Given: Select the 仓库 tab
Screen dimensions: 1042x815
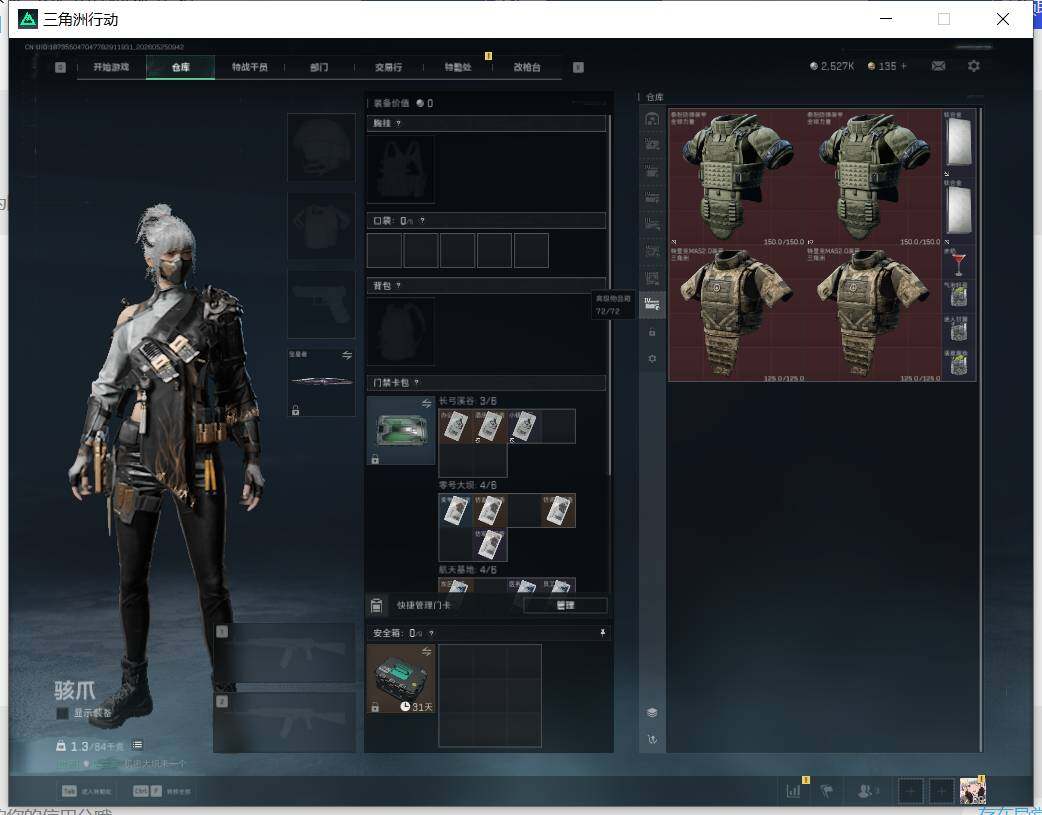Looking at the screenshot, I should (x=180, y=67).
